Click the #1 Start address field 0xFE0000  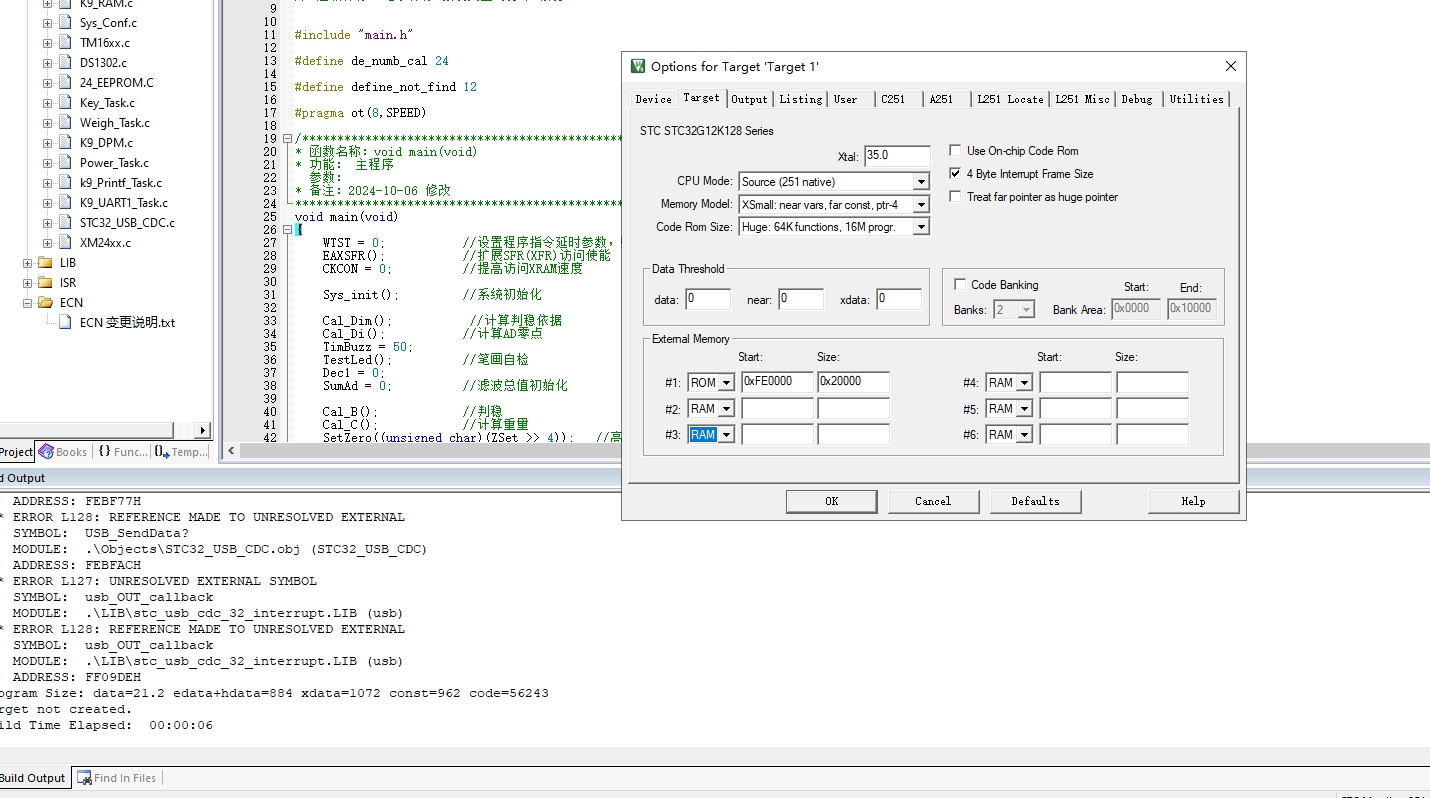pyautogui.click(x=777, y=382)
